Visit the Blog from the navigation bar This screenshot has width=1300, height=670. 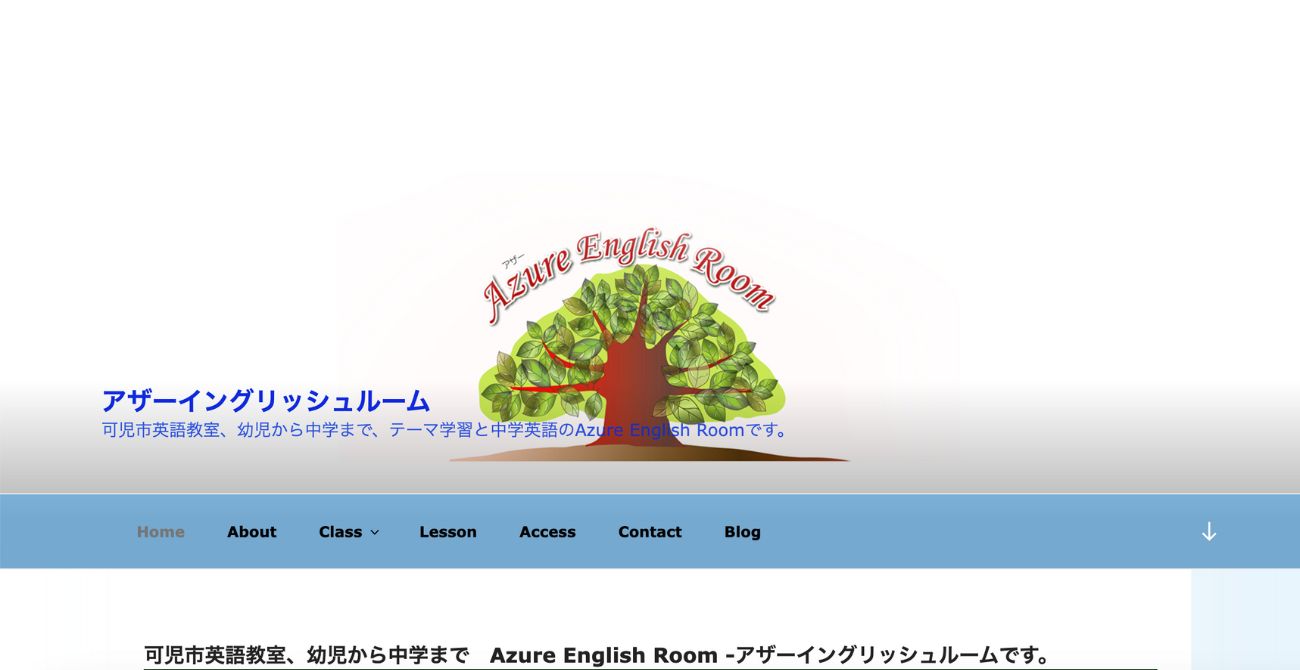click(742, 531)
